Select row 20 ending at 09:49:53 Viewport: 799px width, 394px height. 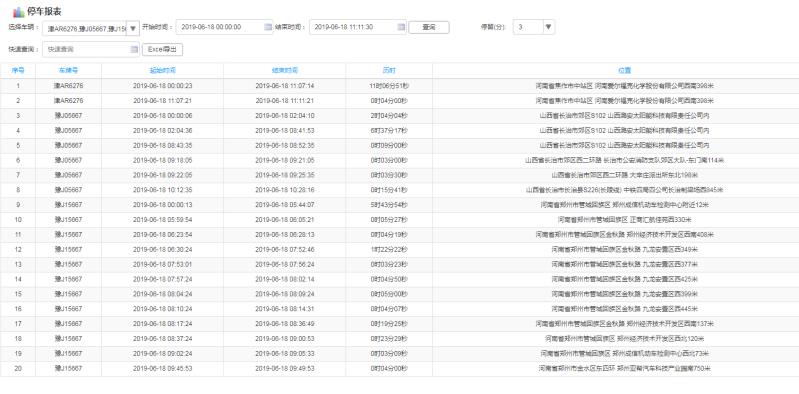click(400, 369)
